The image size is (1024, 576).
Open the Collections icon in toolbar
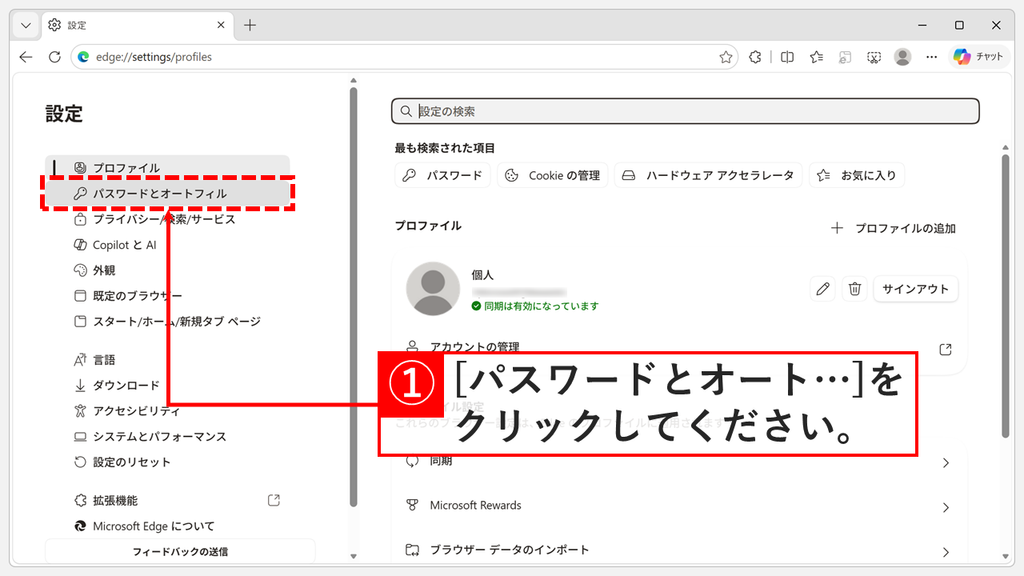pos(845,57)
